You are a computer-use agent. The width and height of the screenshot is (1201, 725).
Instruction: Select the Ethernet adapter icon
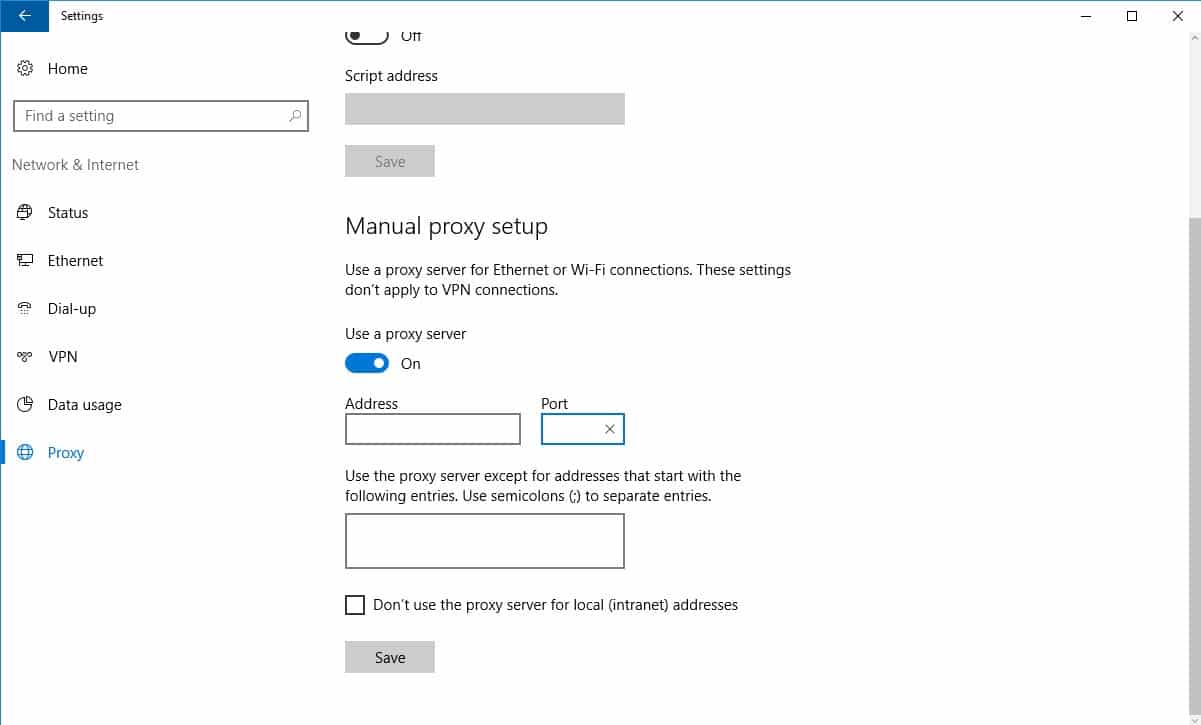tap(24, 260)
